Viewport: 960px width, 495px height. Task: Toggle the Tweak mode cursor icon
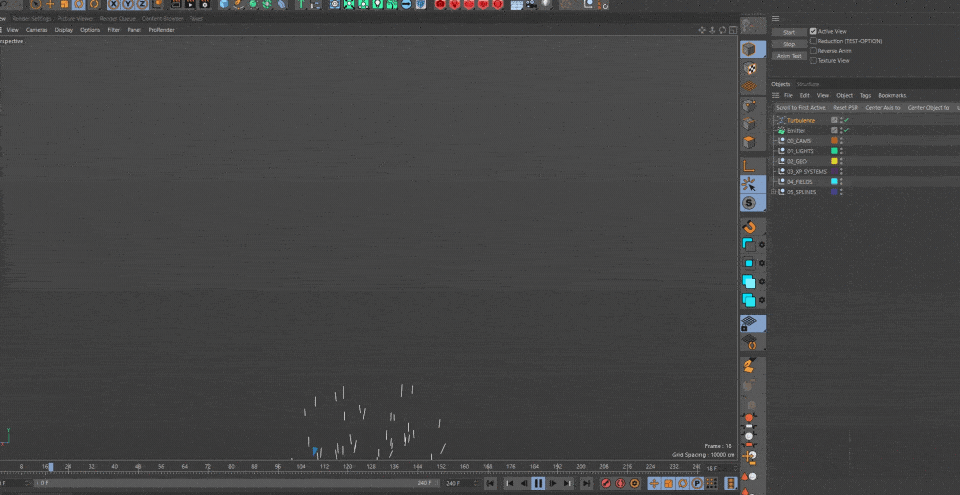tap(749, 184)
